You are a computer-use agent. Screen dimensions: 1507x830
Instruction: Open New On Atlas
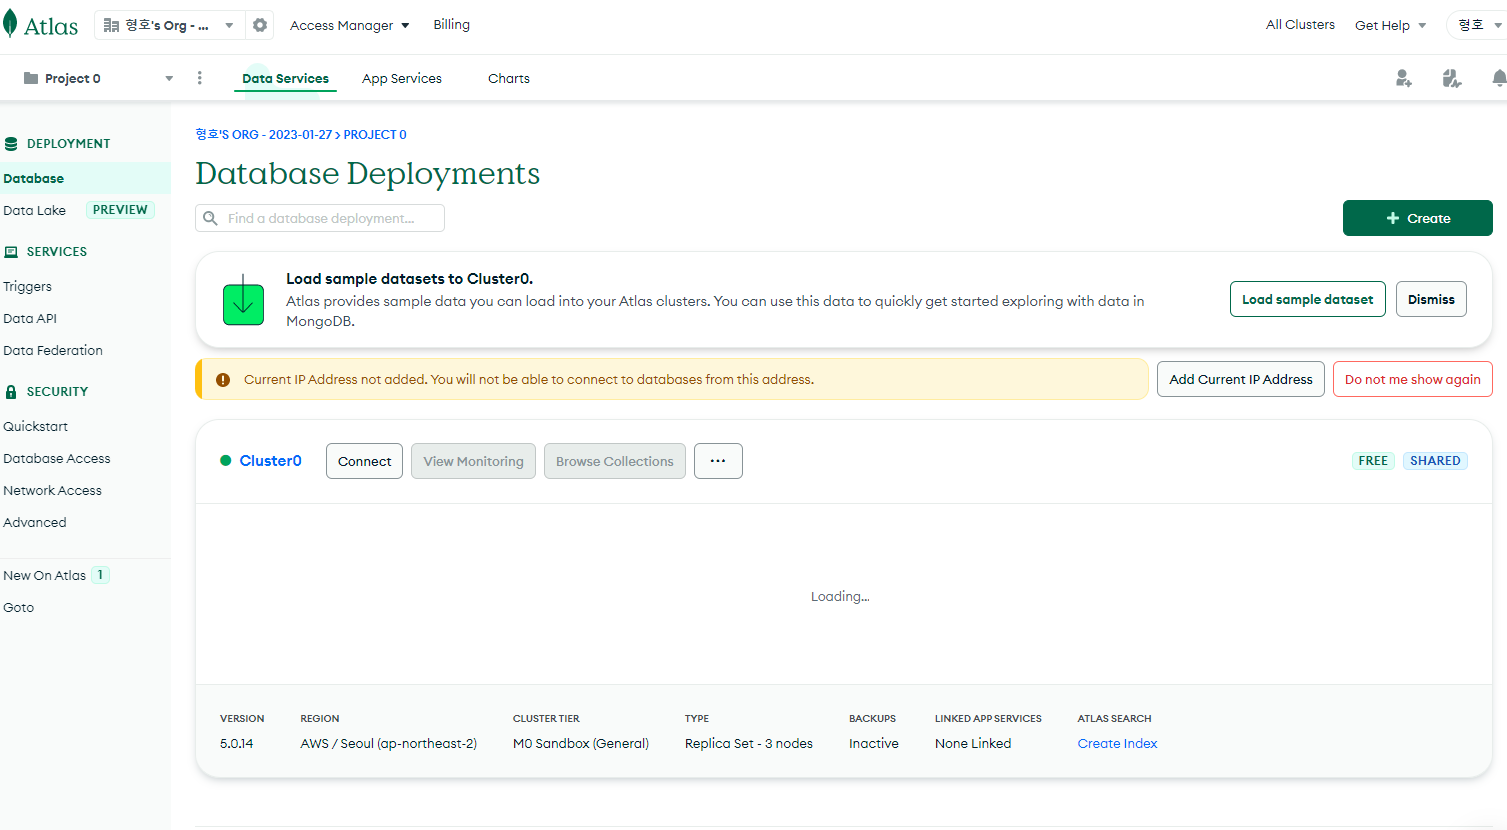pyautogui.click(x=44, y=575)
